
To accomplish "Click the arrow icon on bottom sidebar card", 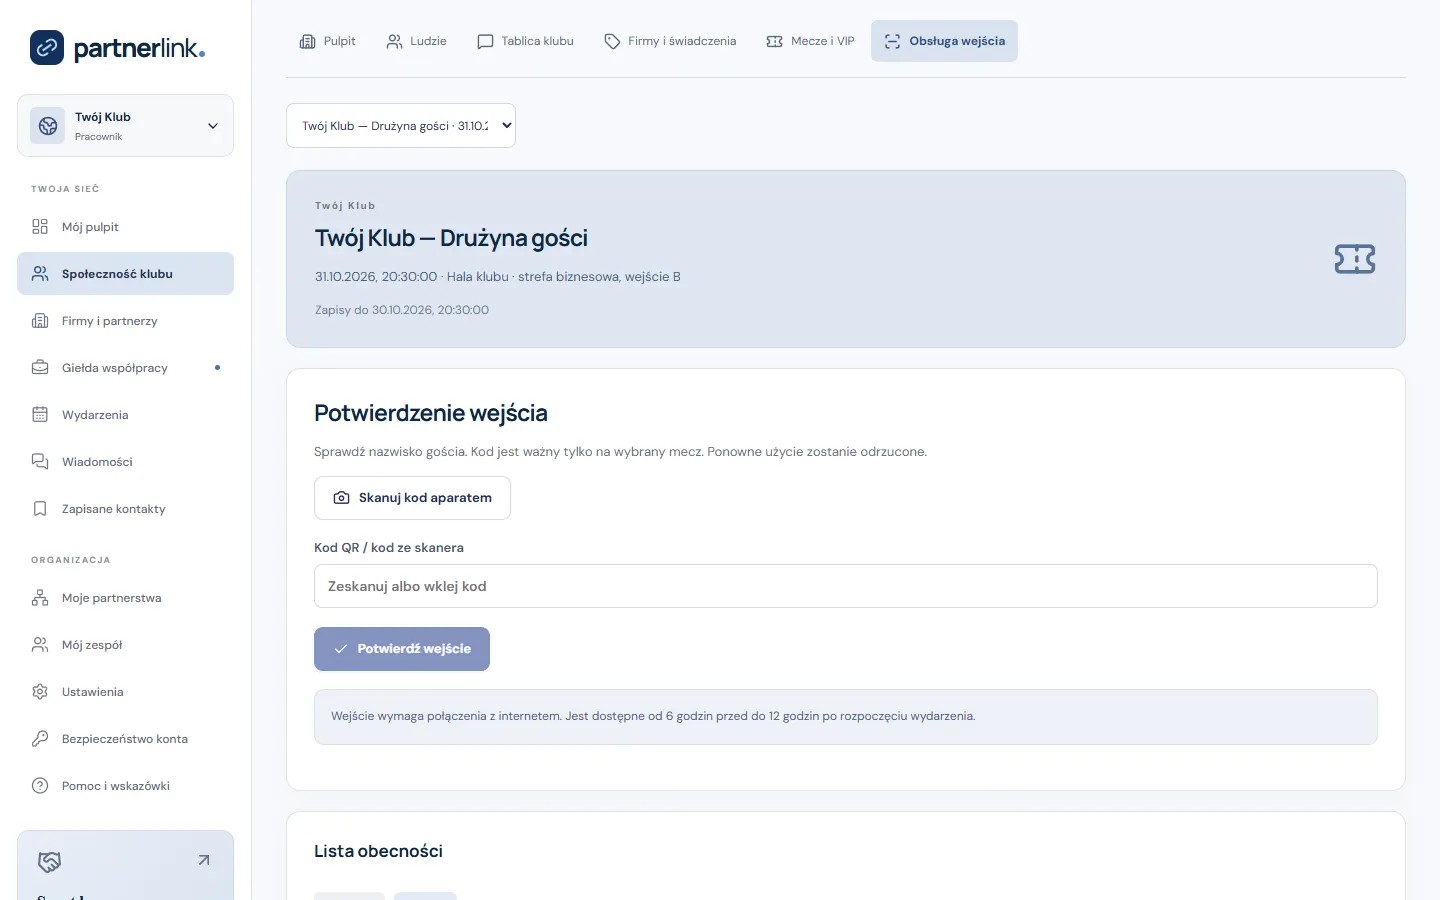I will click(x=204, y=860).
